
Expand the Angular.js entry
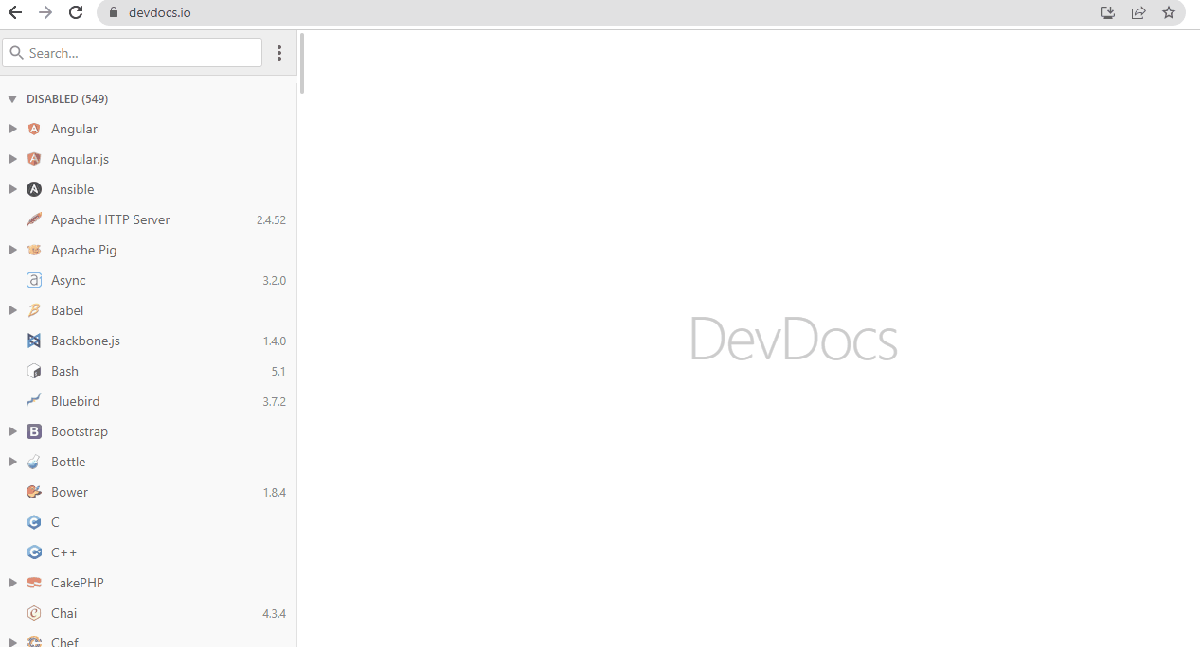12,158
